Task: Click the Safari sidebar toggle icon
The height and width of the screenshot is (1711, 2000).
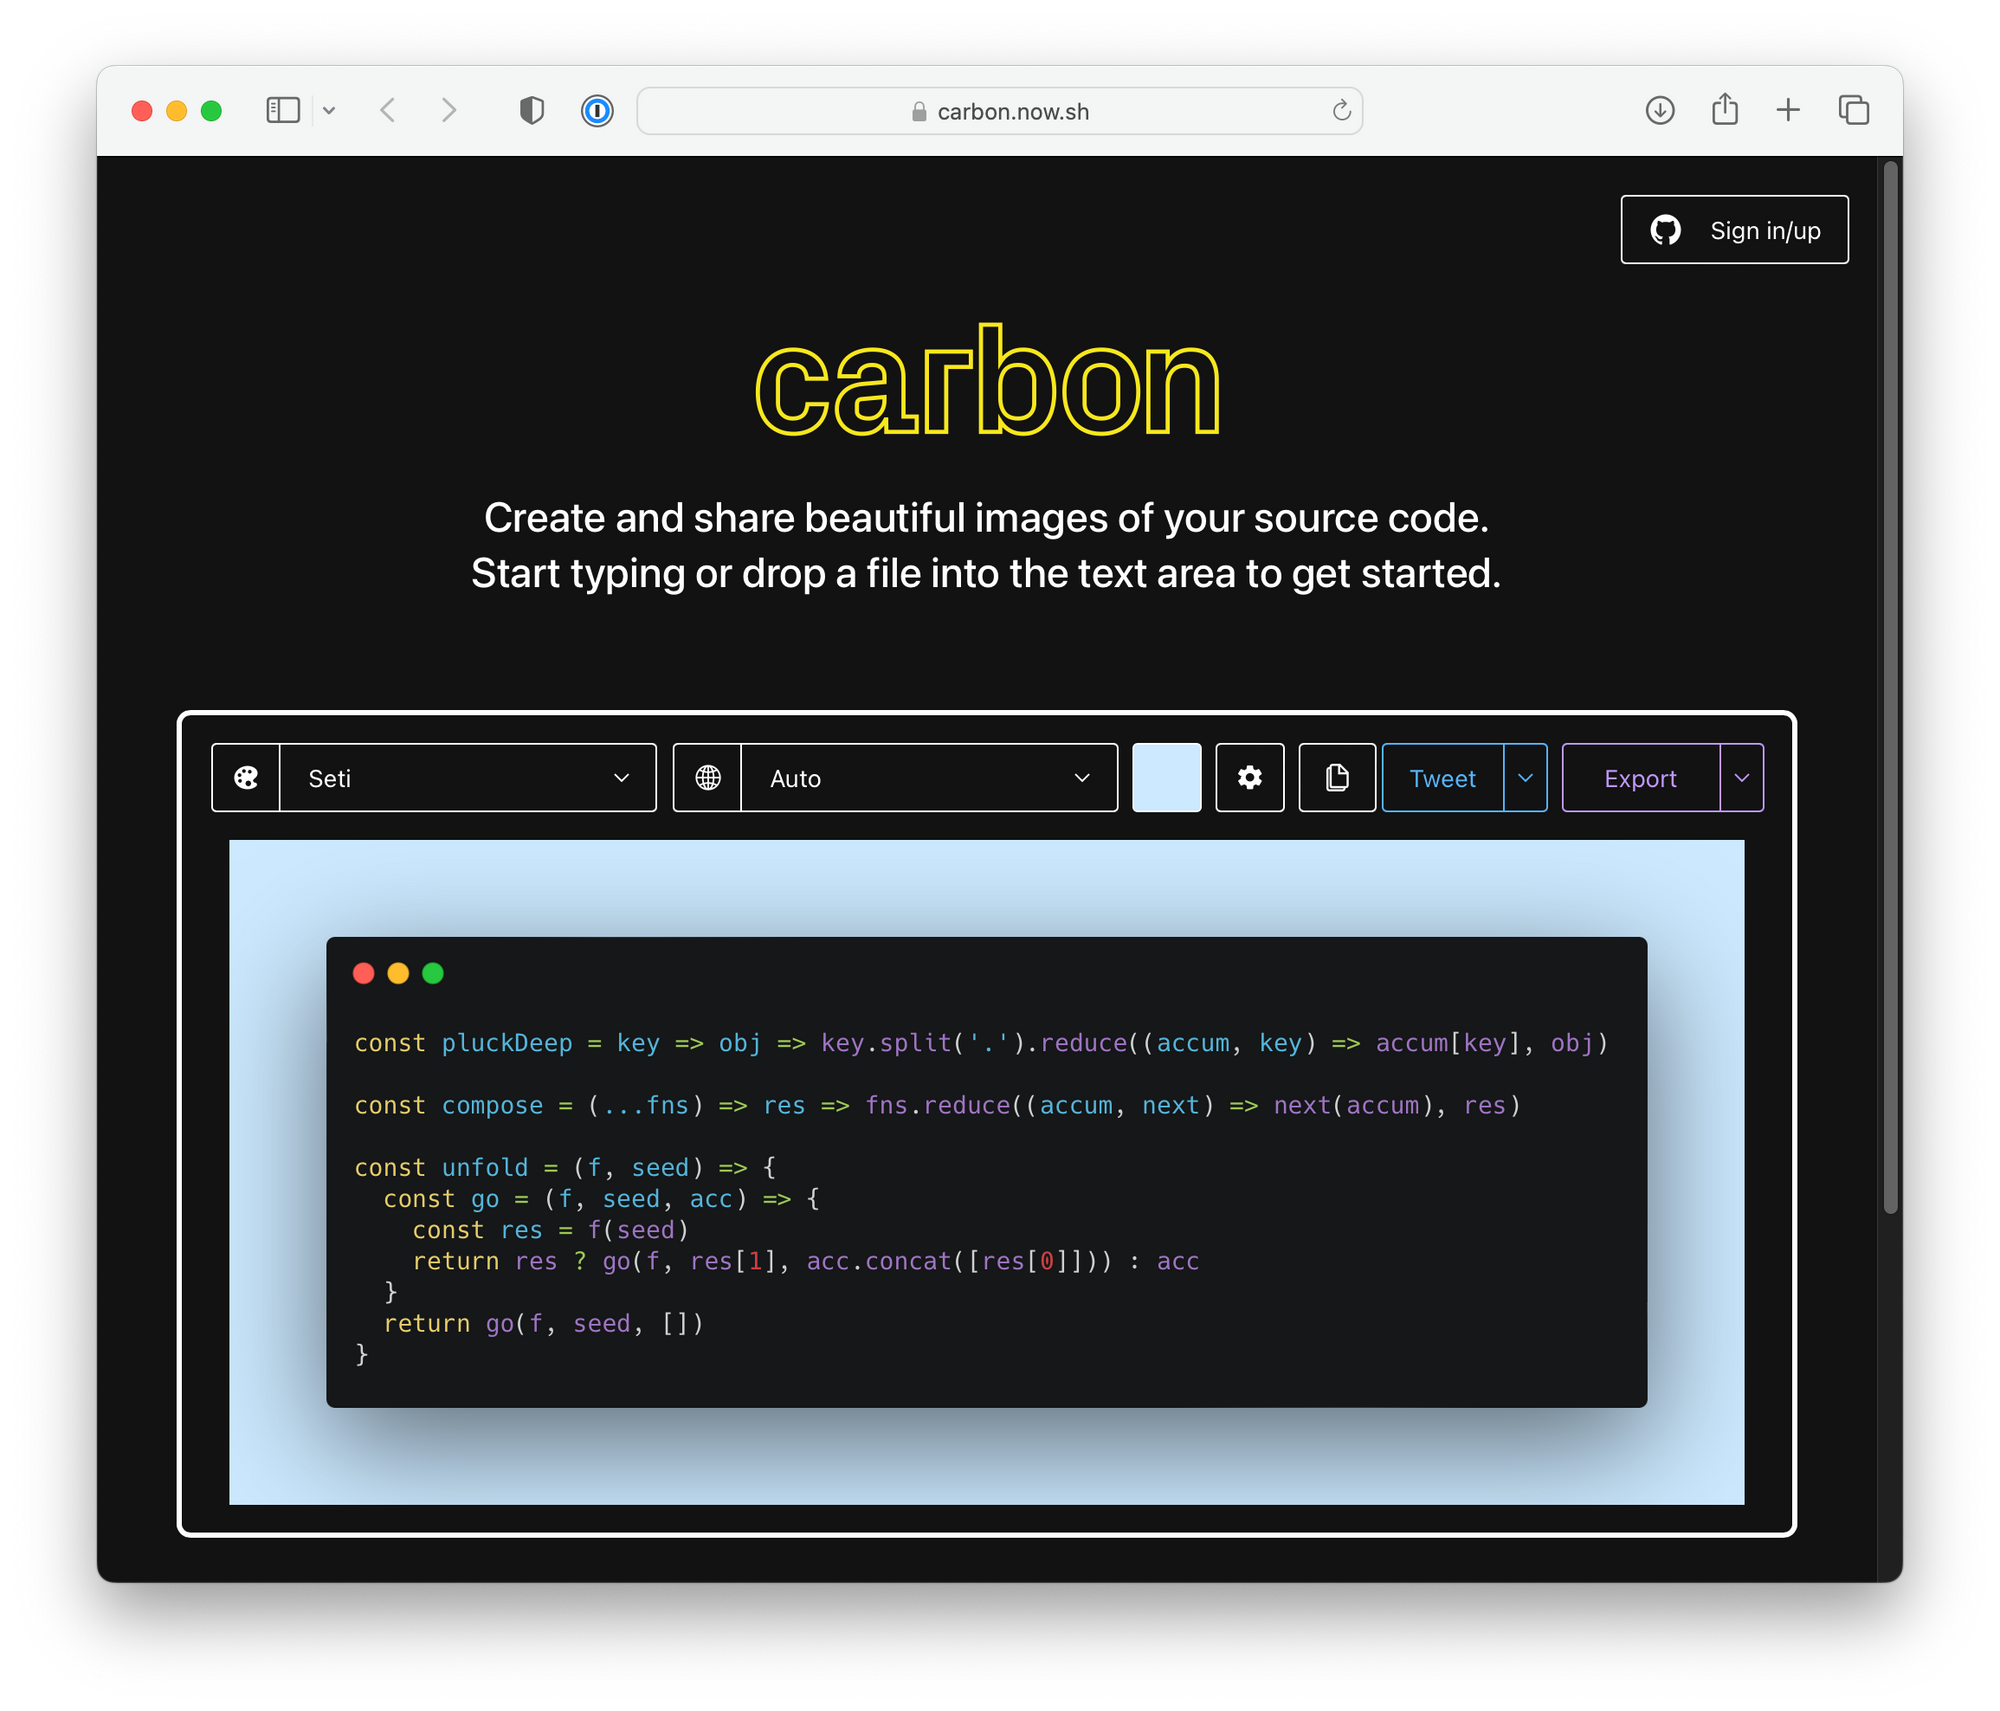Action: click(x=283, y=110)
